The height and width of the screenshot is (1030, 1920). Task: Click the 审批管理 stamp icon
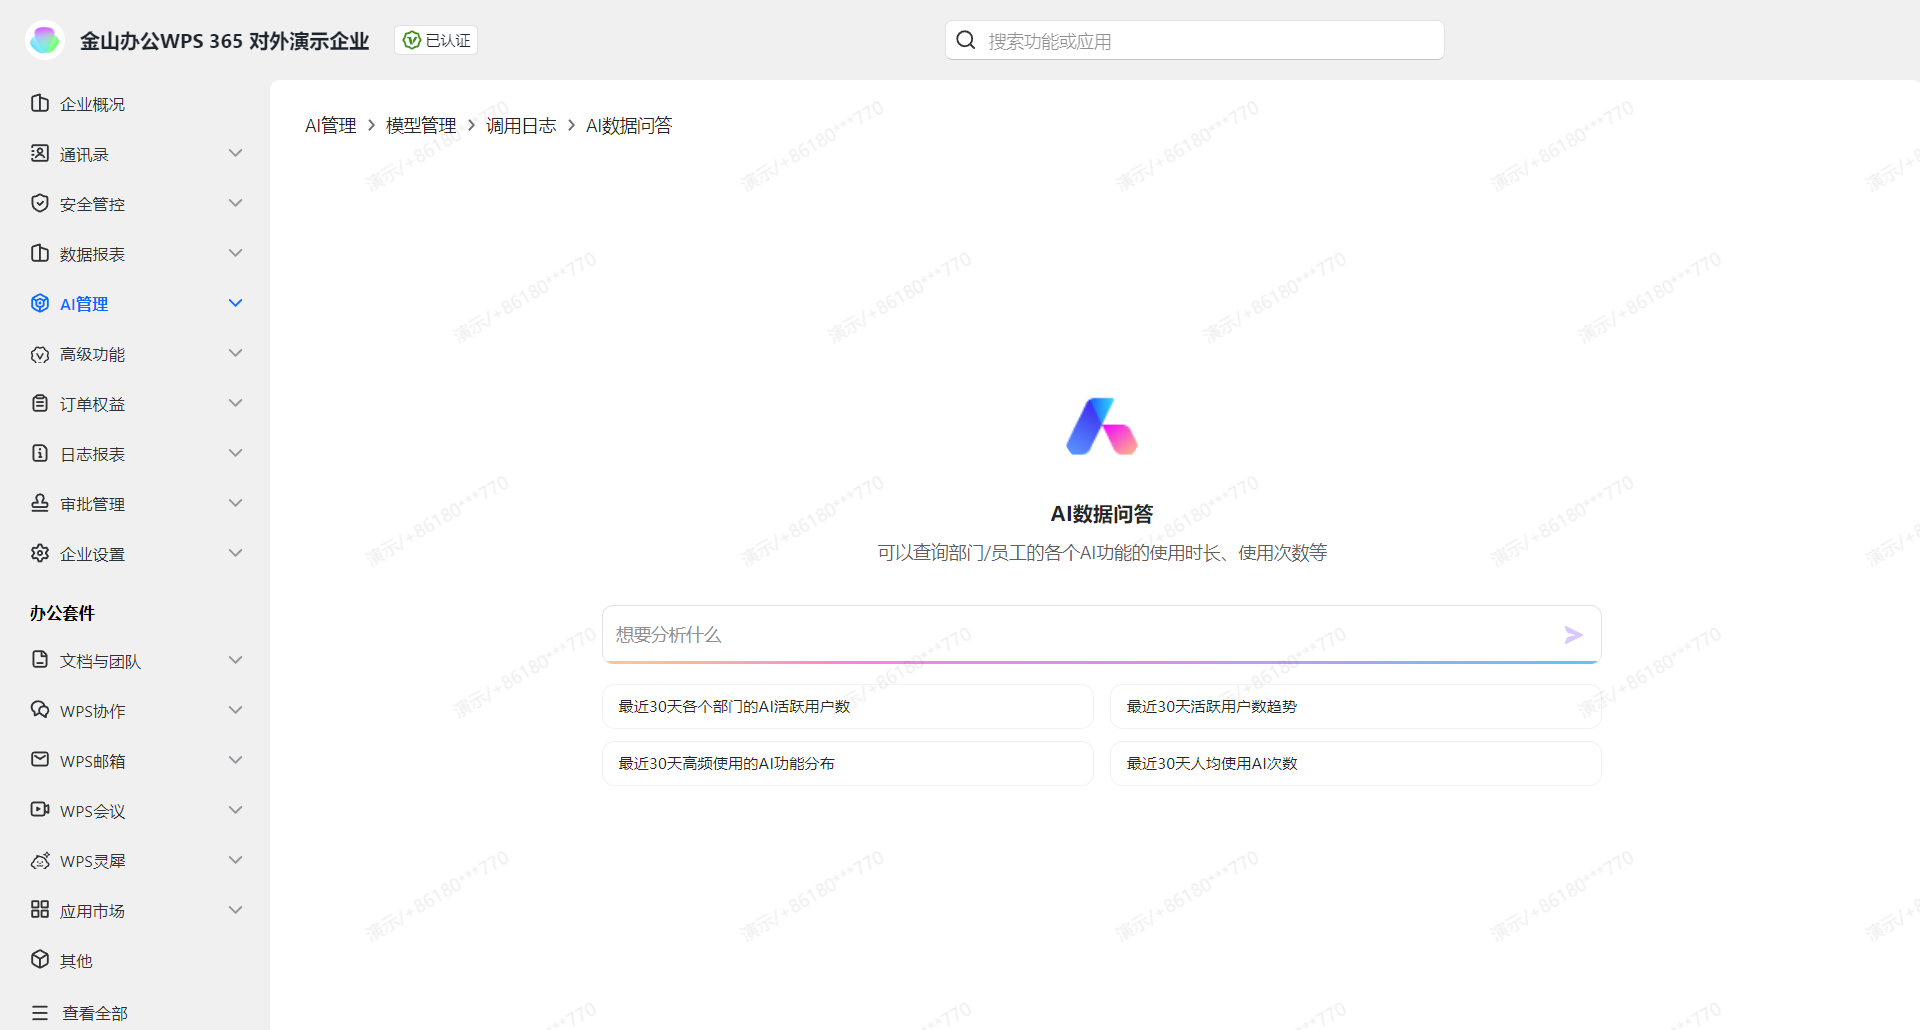(x=40, y=503)
